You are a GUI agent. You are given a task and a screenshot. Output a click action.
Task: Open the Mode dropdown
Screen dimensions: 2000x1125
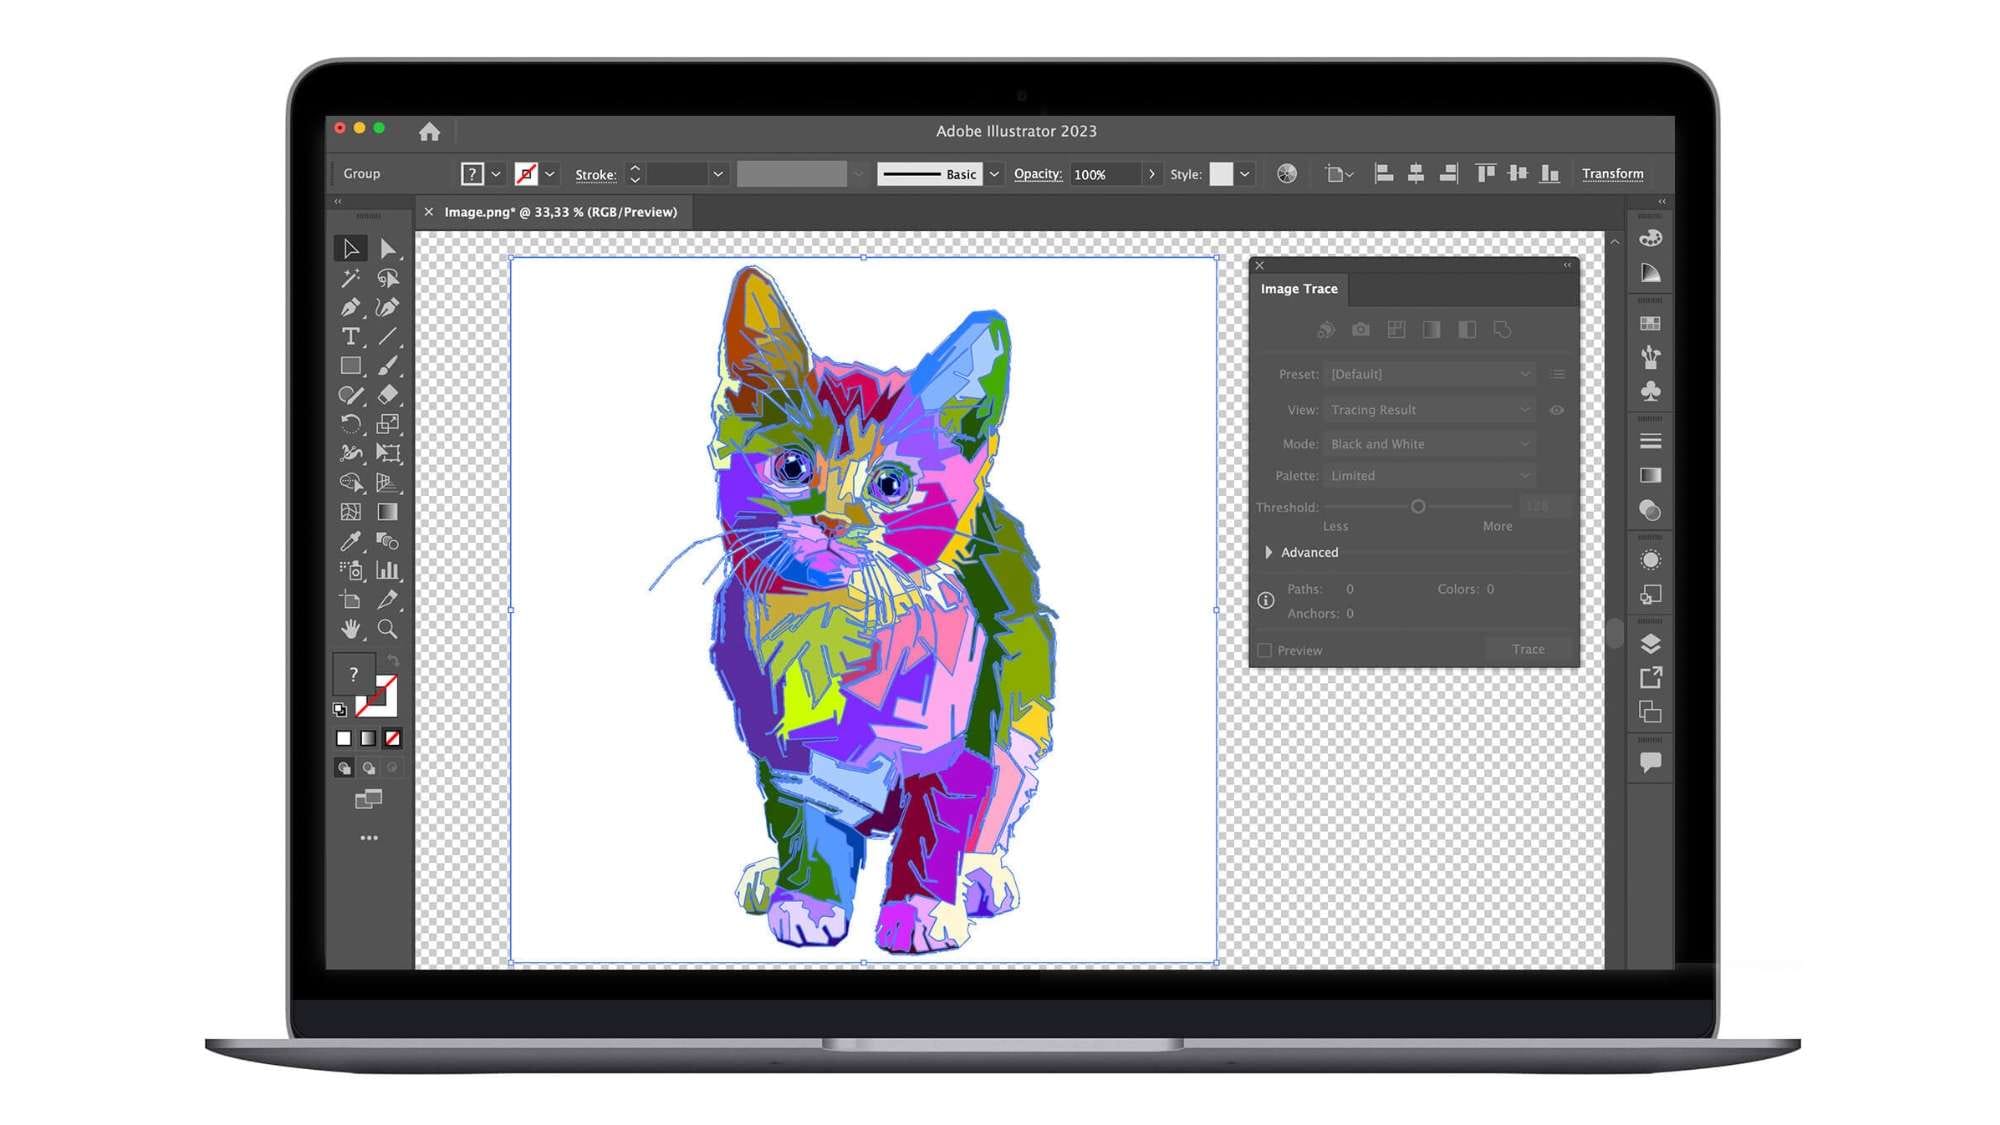pos(1429,444)
